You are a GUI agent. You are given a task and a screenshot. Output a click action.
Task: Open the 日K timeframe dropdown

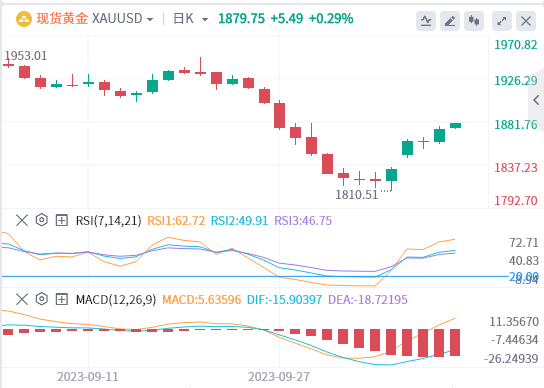205,19
